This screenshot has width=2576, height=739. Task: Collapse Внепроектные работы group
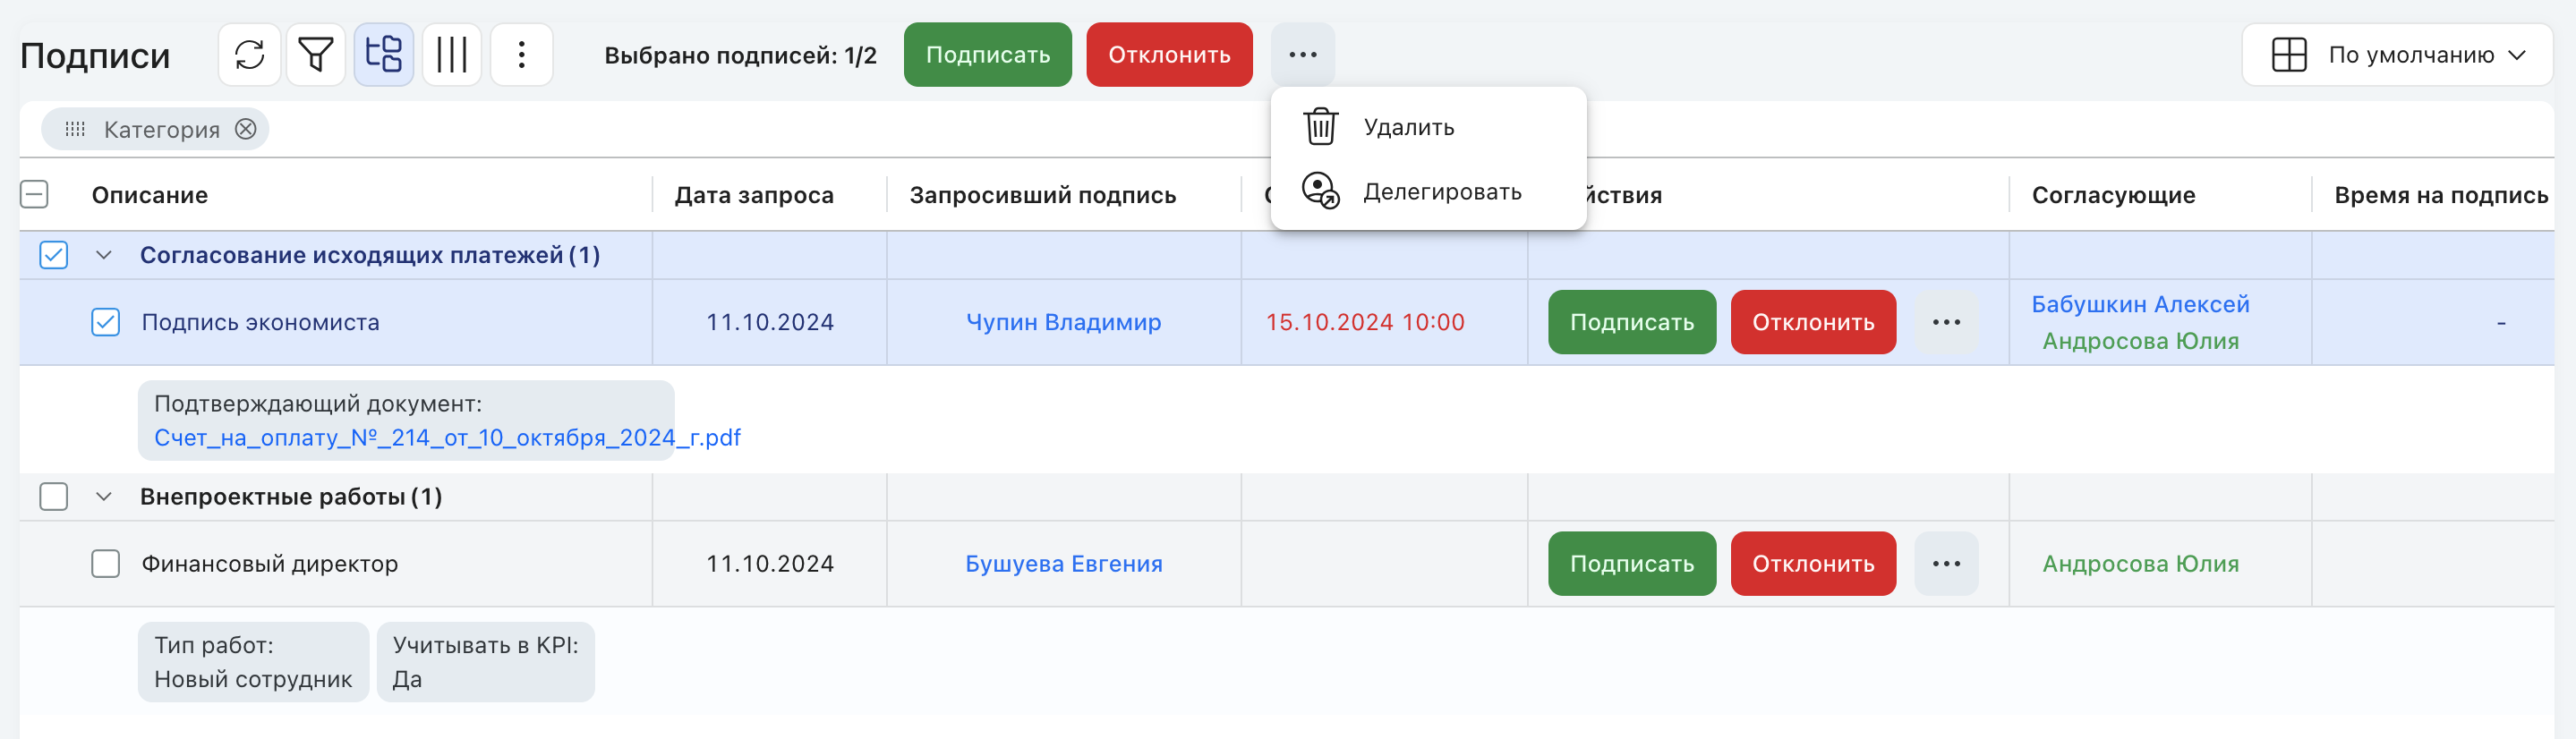tap(103, 497)
